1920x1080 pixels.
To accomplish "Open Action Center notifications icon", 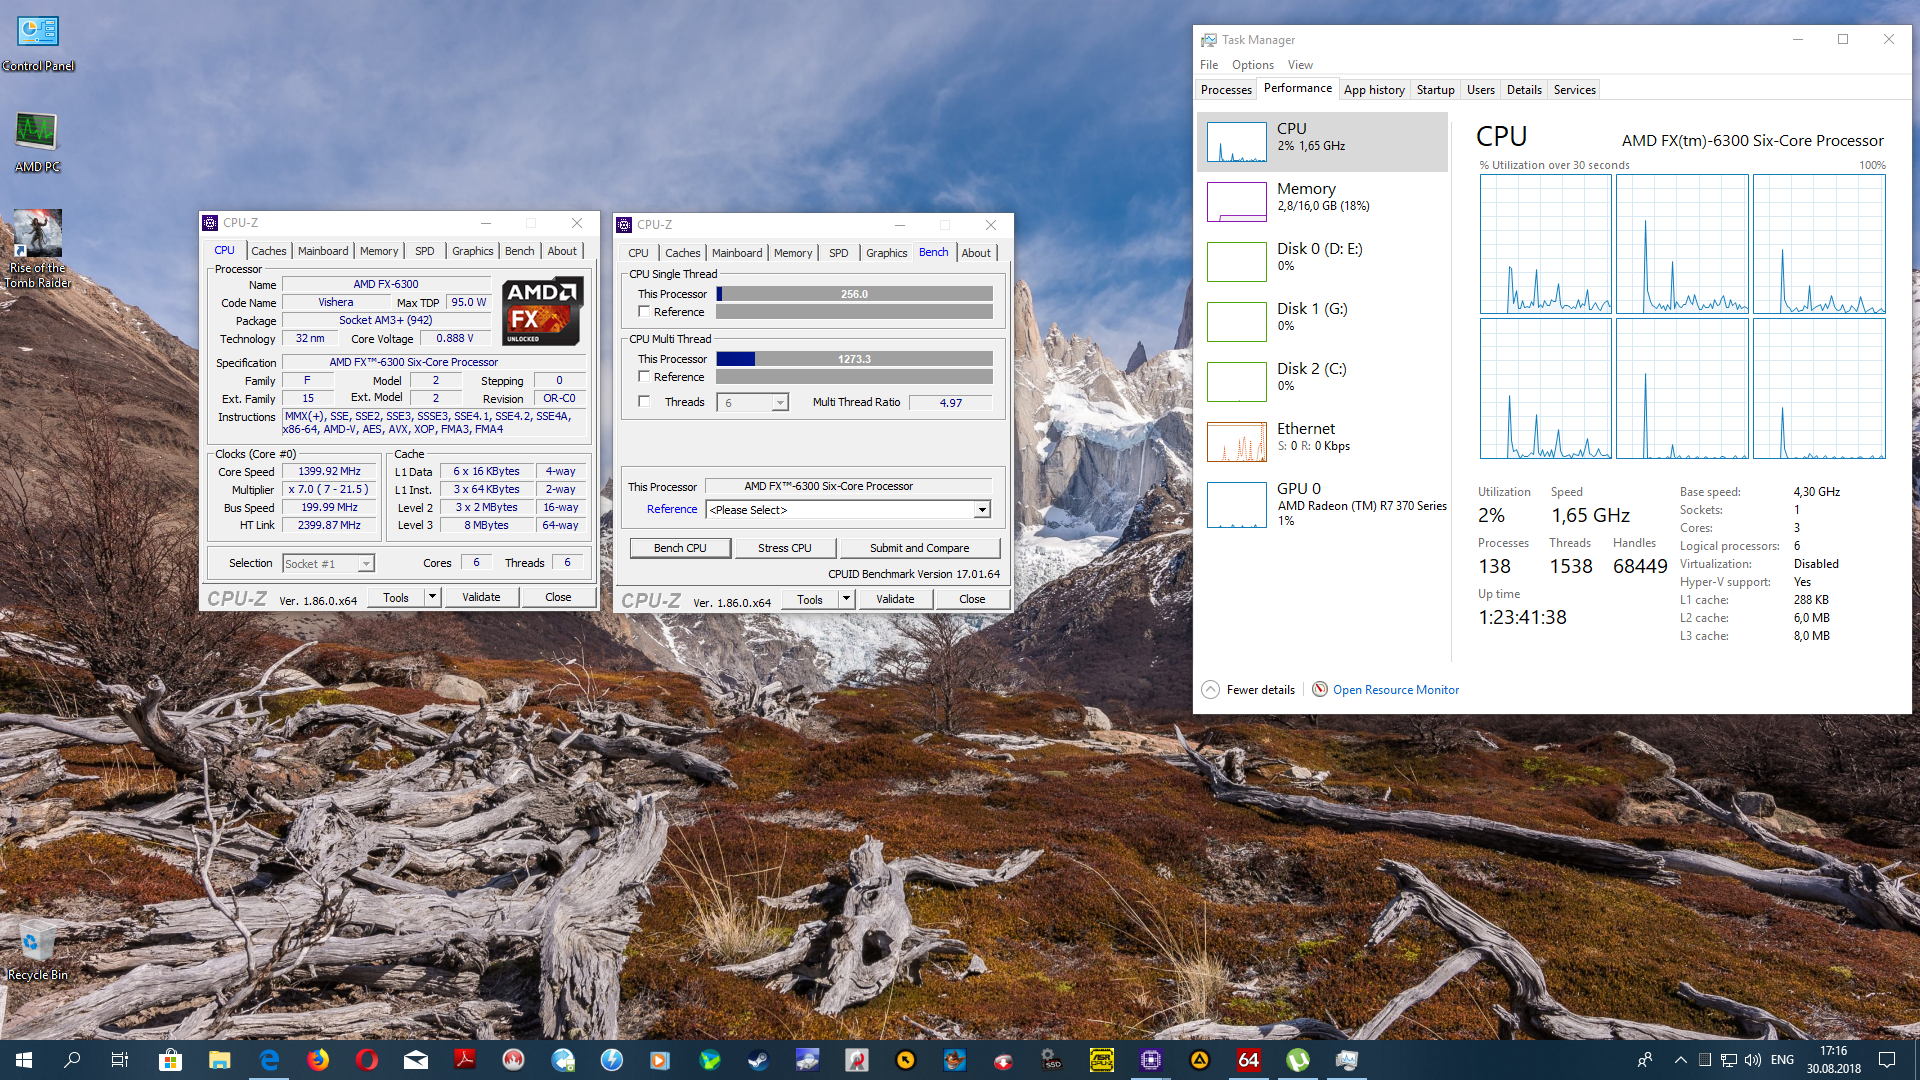I will point(1887,1060).
